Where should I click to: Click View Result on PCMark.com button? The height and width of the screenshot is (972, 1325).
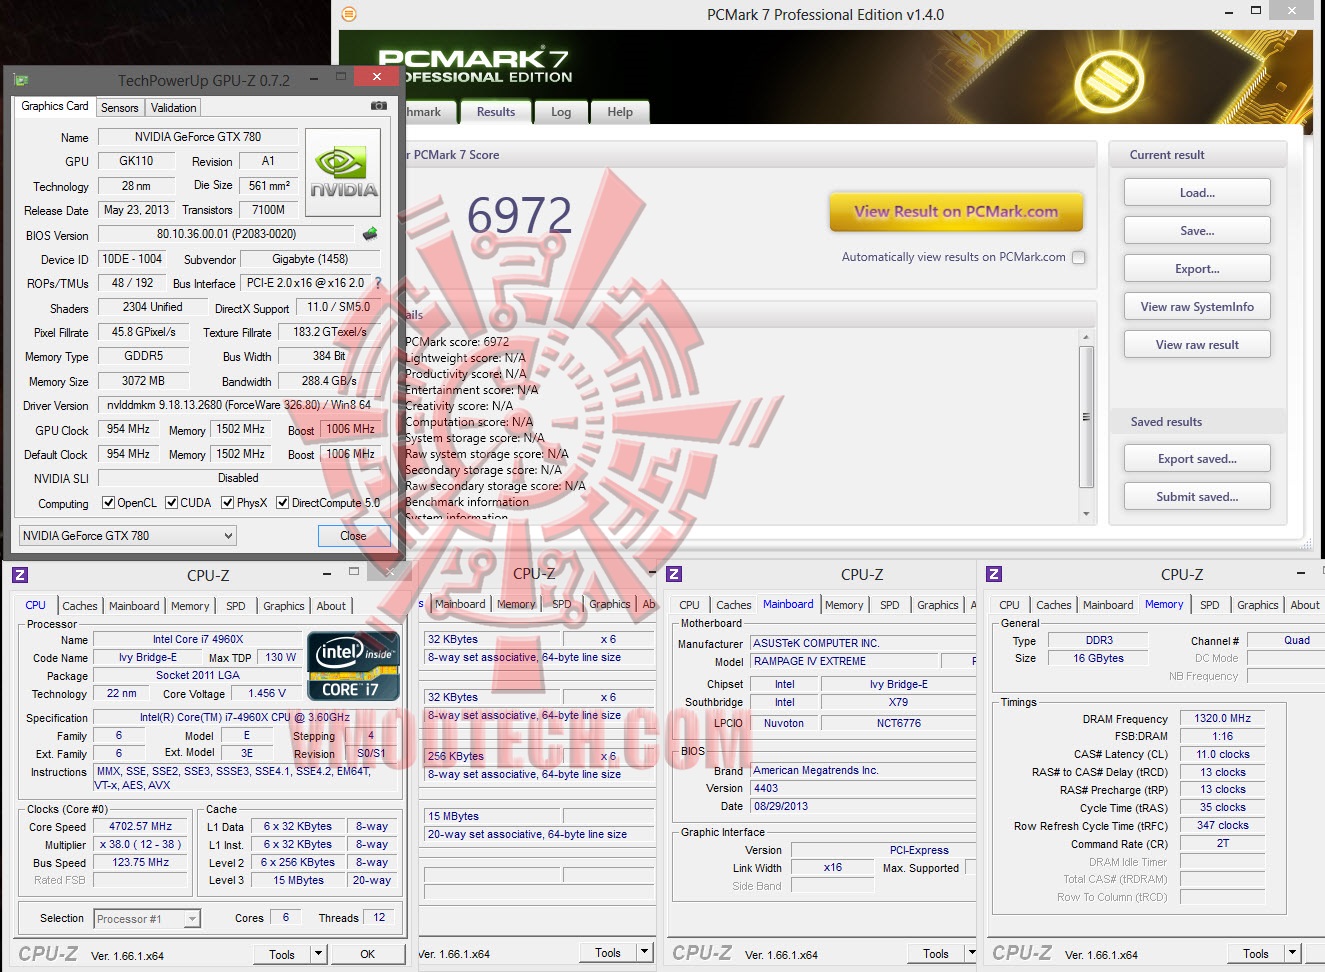point(956,212)
